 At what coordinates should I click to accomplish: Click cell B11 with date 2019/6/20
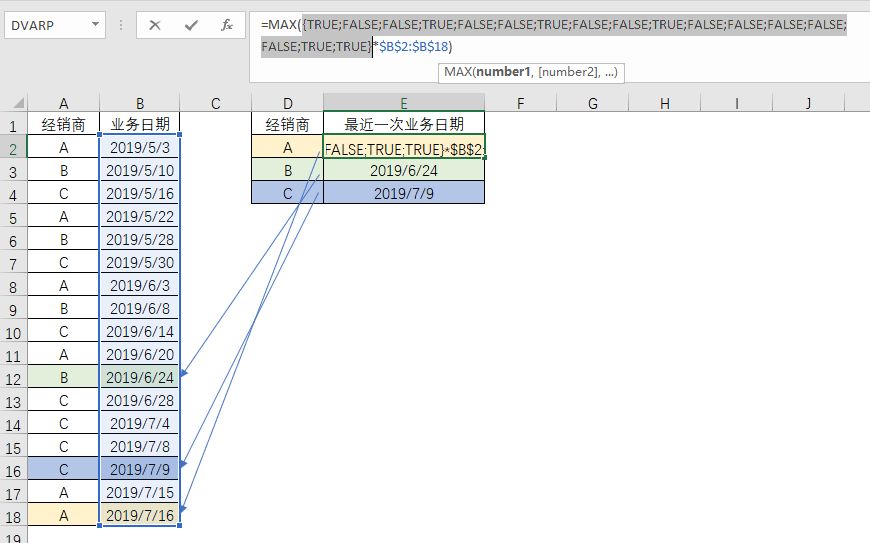click(140, 354)
